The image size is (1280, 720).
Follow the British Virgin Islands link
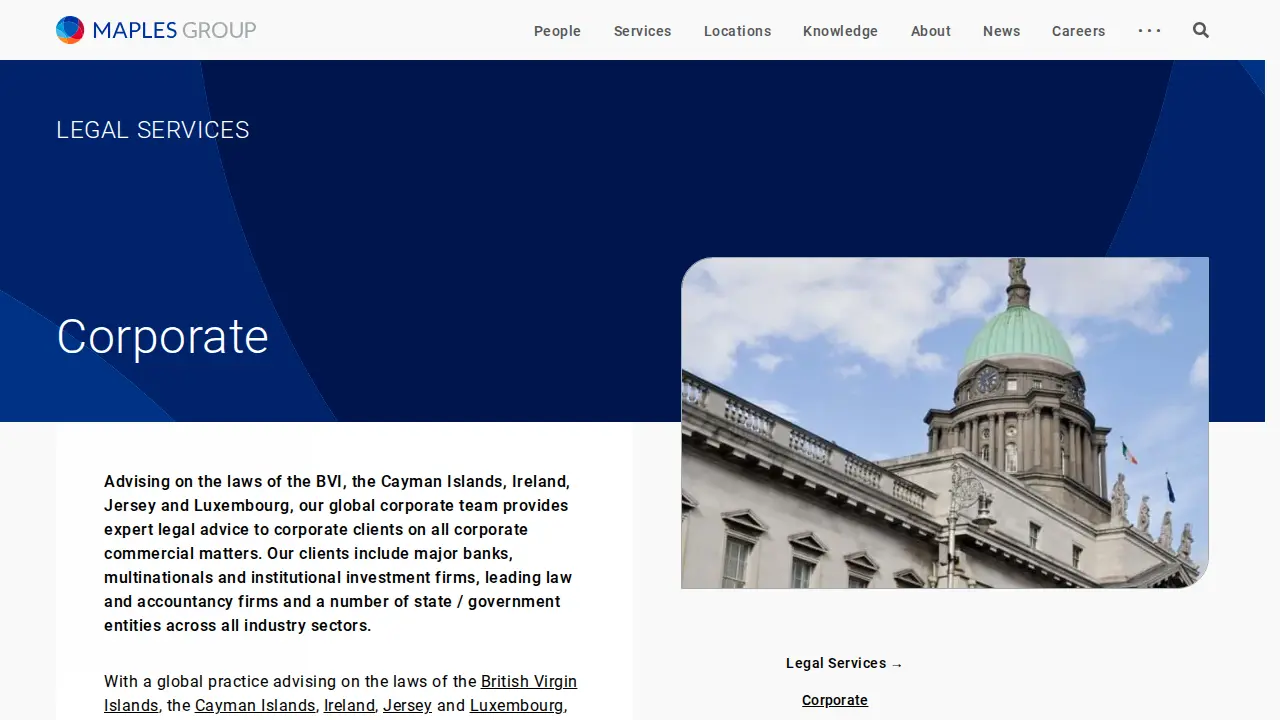pyautogui.click(x=528, y=682)
